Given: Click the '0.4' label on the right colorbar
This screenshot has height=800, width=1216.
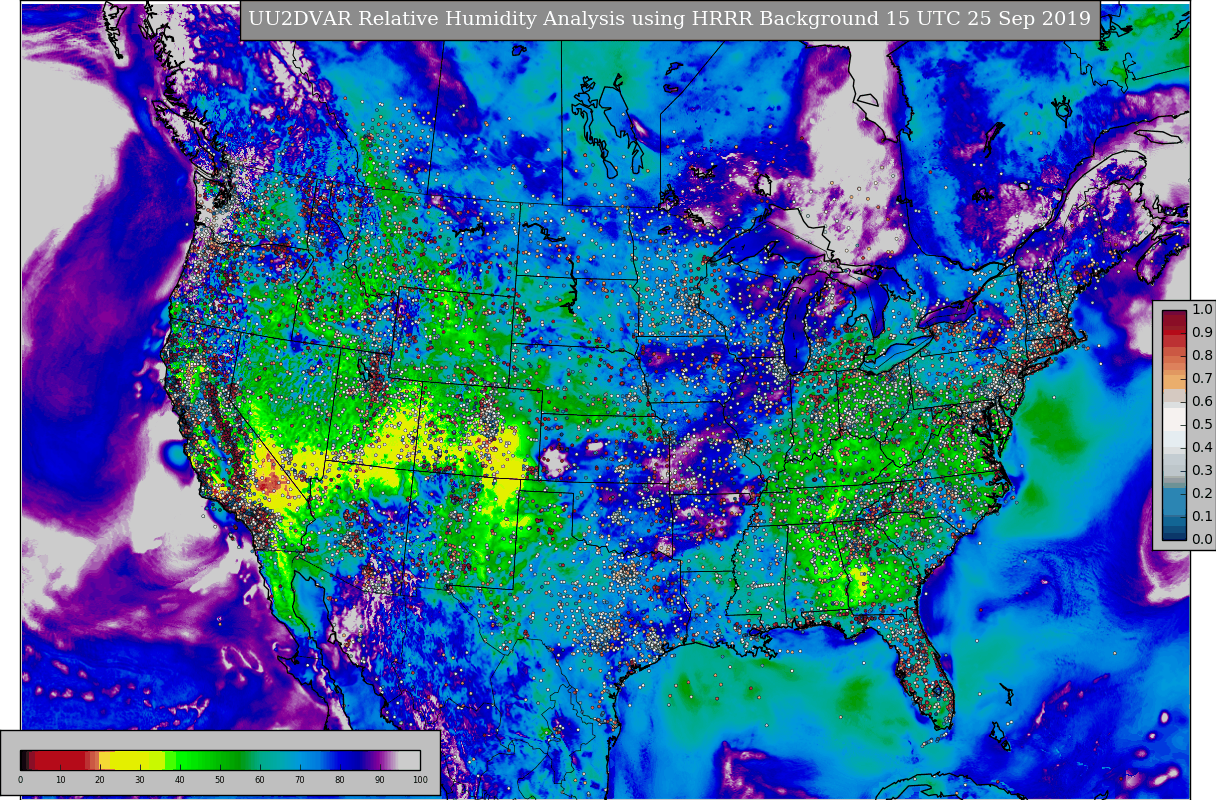Looking at the screenshot, I should point(1202,448).
